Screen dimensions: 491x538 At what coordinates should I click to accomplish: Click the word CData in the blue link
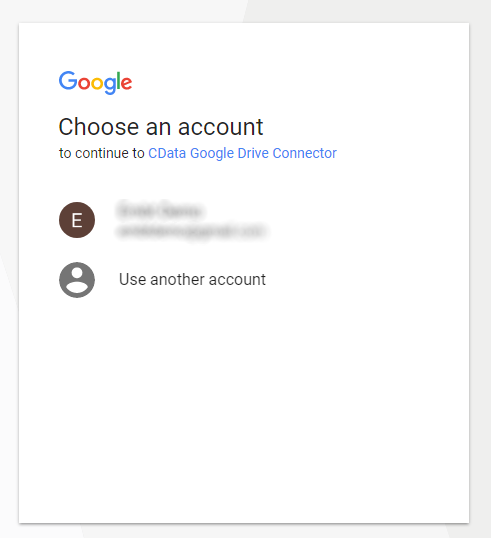[x=167, y=153]
